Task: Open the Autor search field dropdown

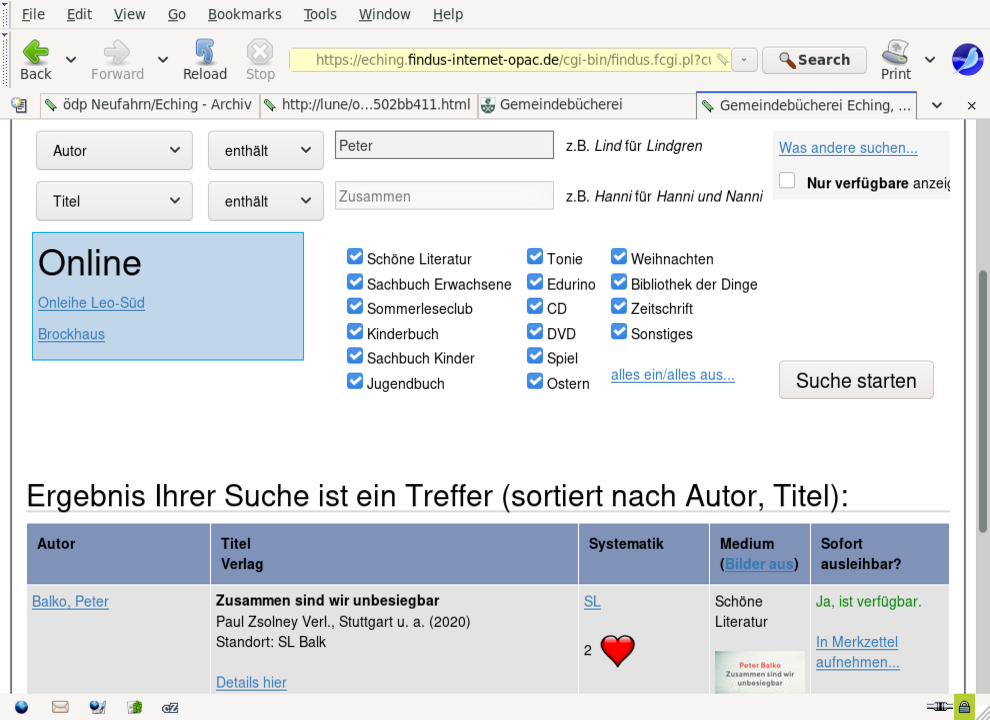Action: (x=114, y=150)
